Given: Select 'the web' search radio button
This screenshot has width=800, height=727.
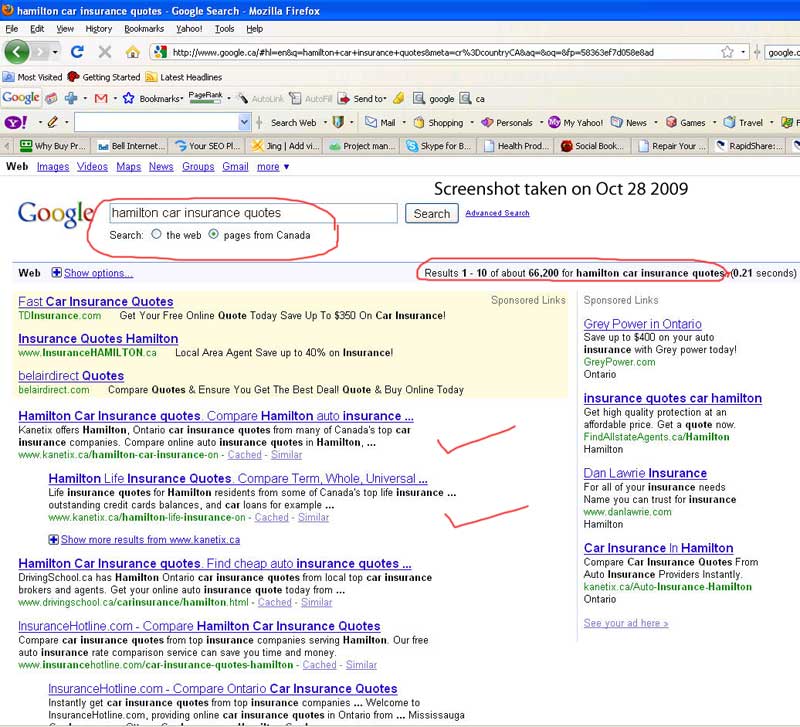Looking at the screenshot, I should pos(156,235).
